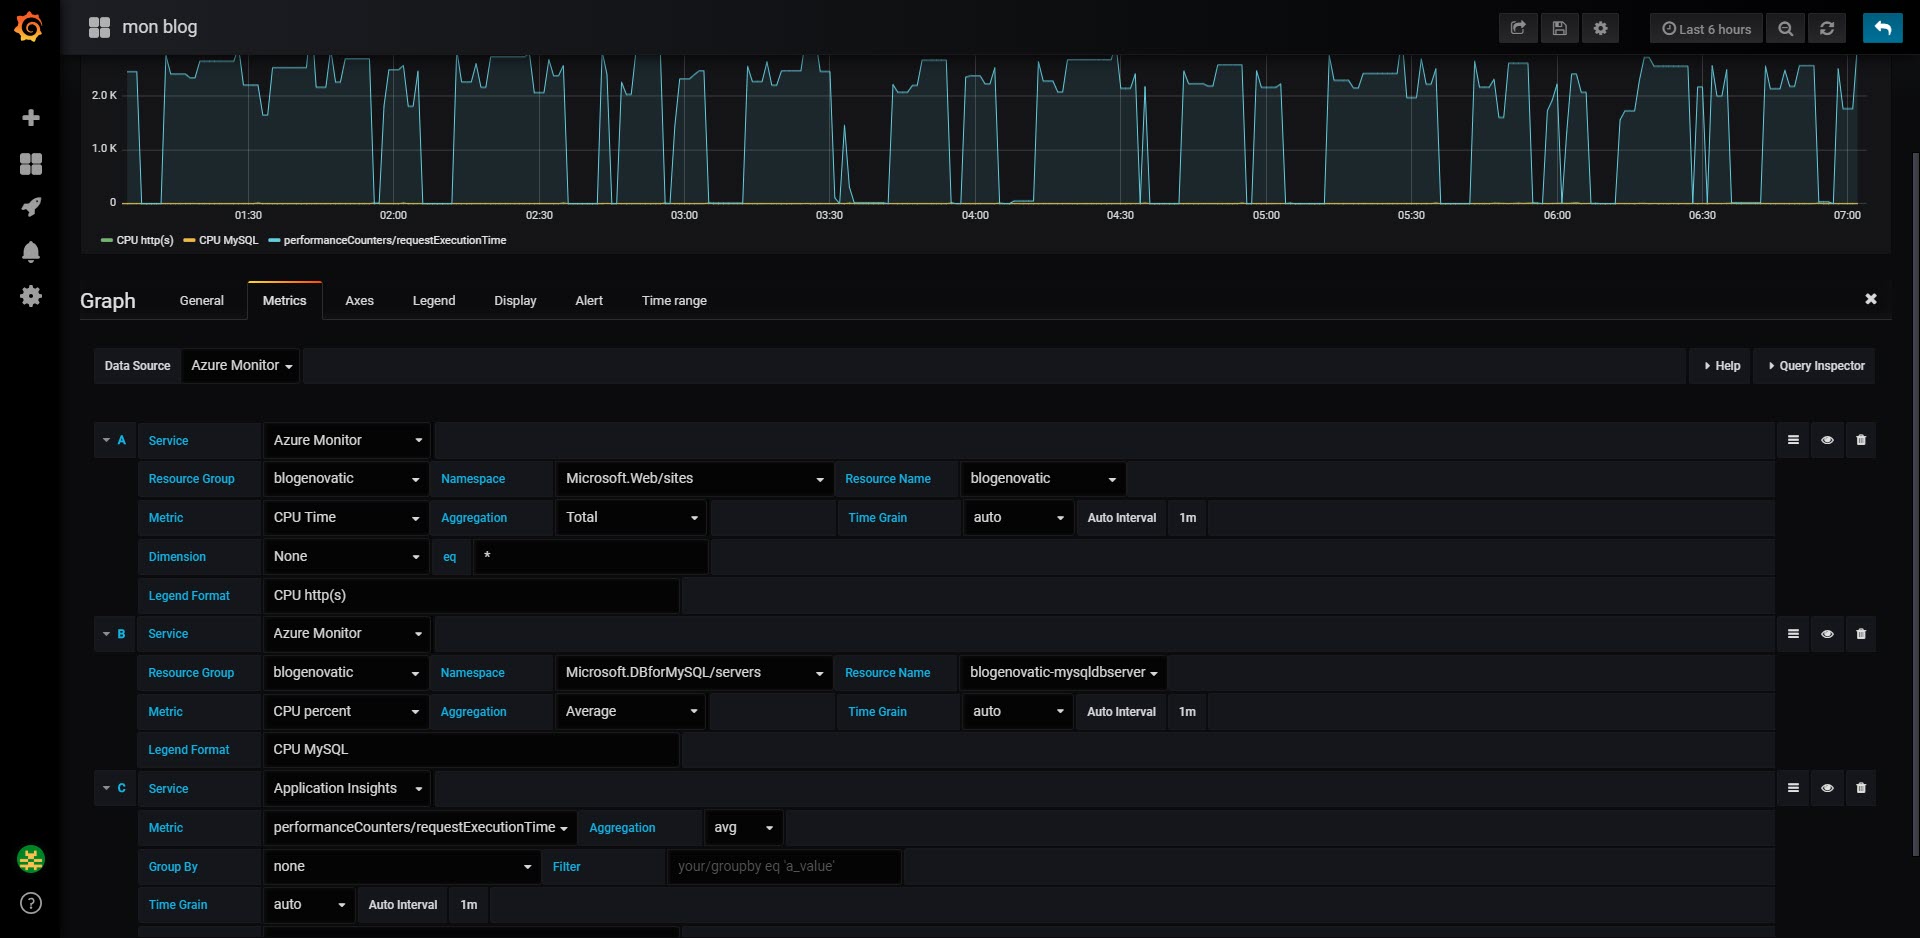Open Microsoft.Web/sites Namespace dropdown
The width and height of the screenshot is (1920, 938).
pos(694,479)
